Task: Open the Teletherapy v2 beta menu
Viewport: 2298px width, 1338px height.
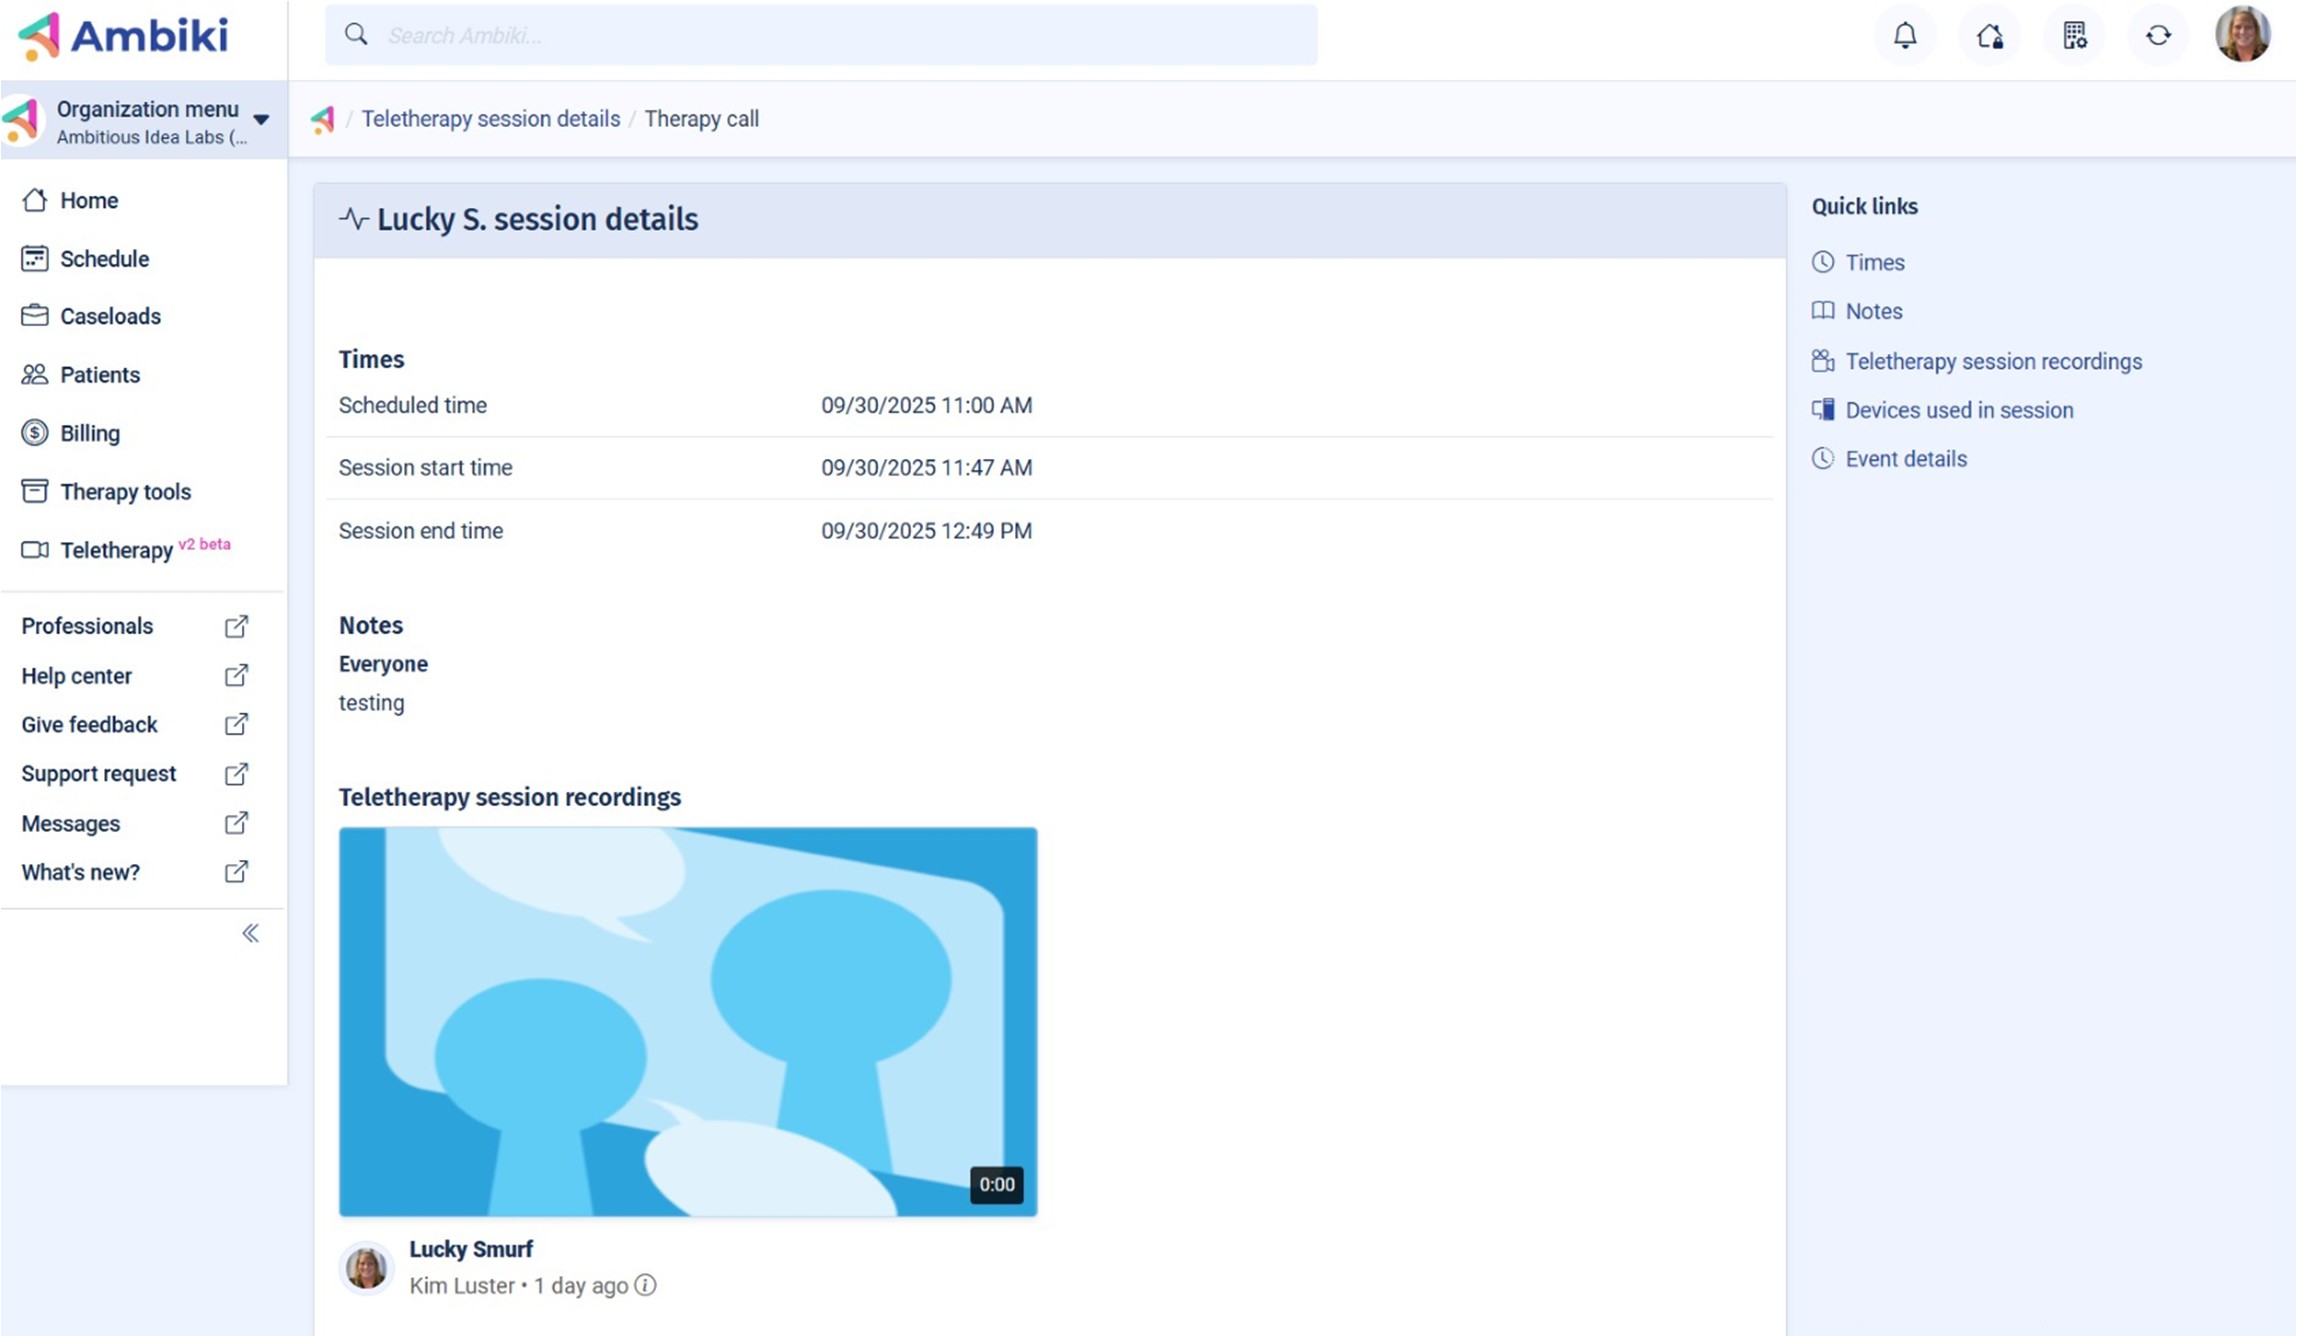Action: (117, 551)
